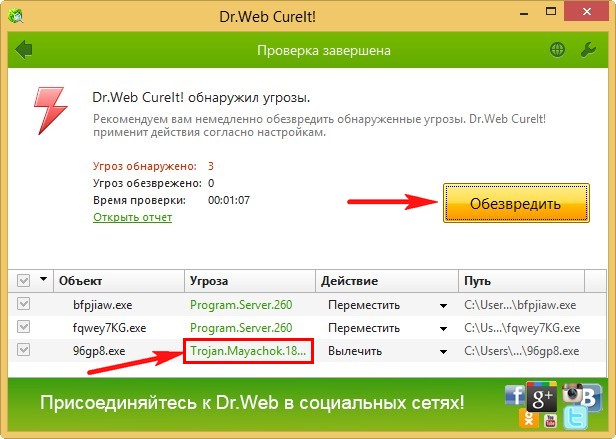Click the Обезвредить button
The height and width of the screenshot is (439, 616).
pos(516,203)
